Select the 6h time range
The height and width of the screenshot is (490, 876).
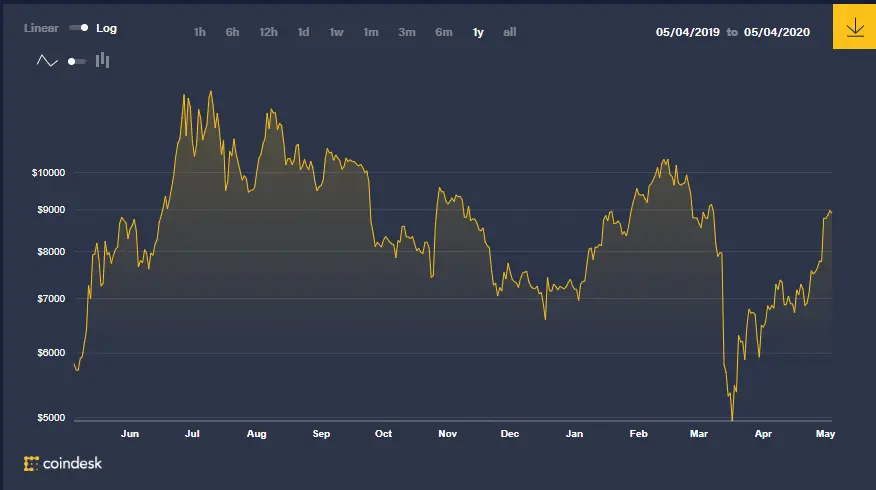(x=232, y=32)
